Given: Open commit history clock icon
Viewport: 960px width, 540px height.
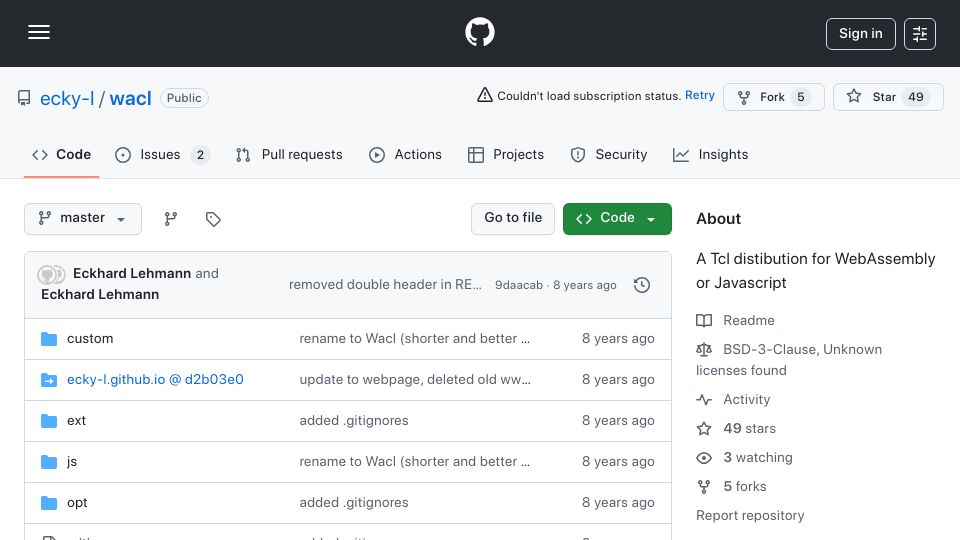Looking at the screenshot, I should tap(642, 285).
